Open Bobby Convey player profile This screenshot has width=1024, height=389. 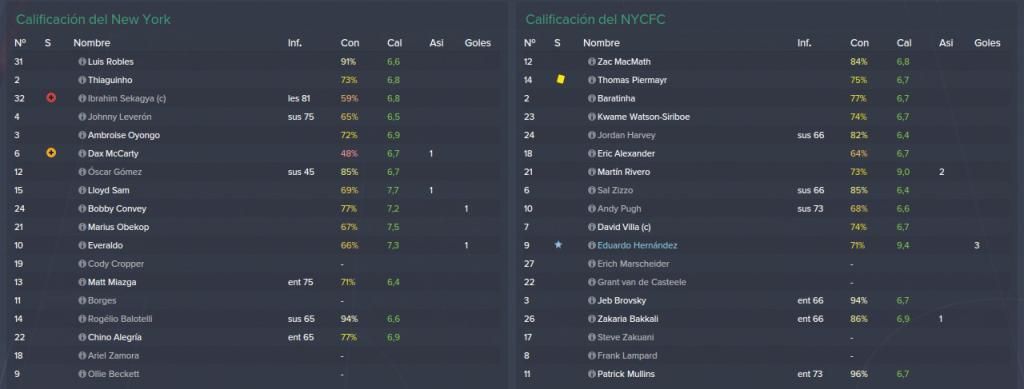(x=117, y=209)
